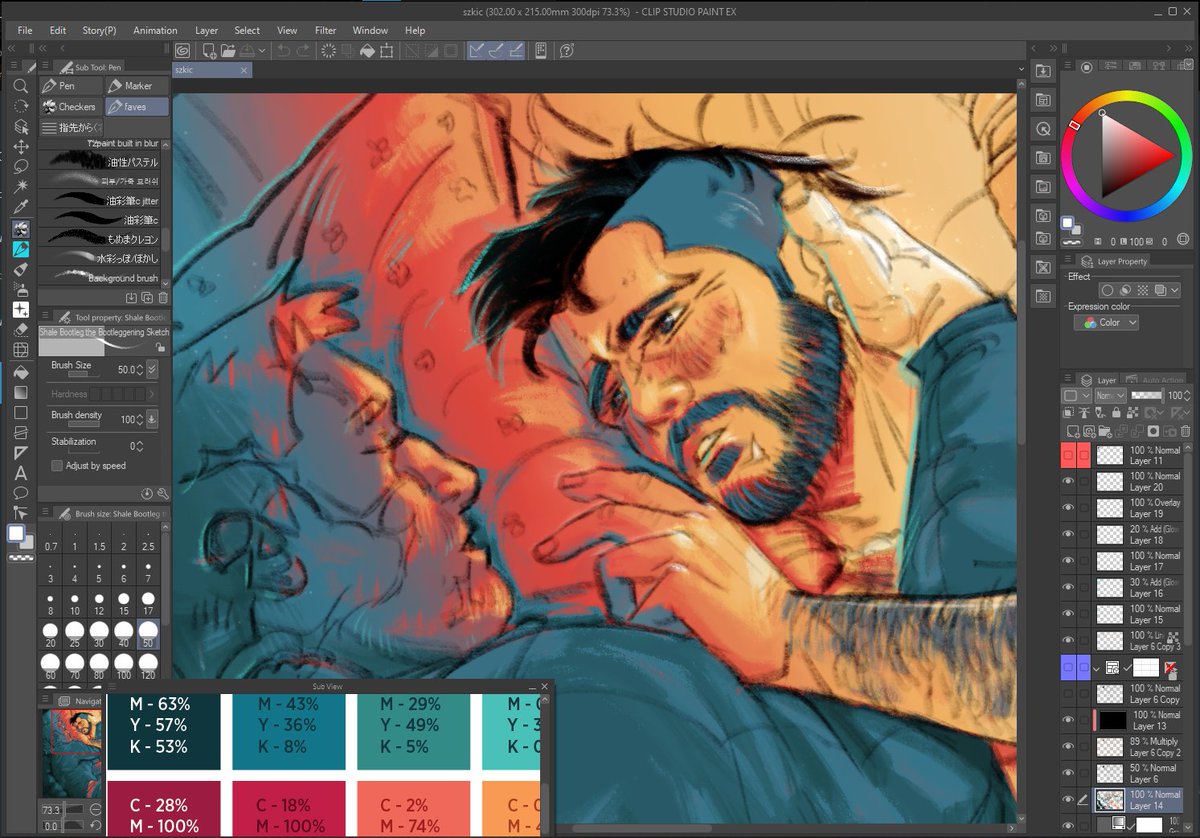The image size is (1200, 838).
Task: Select the Fill bucket tool
Action: pos(20,371)
